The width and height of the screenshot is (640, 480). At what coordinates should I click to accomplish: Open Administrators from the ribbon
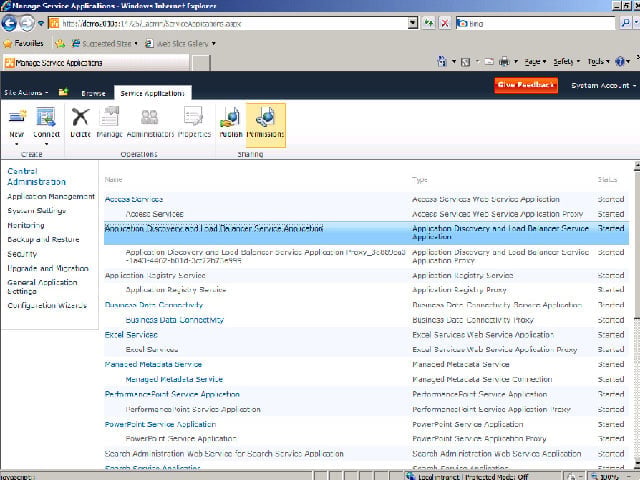[150, 117]
